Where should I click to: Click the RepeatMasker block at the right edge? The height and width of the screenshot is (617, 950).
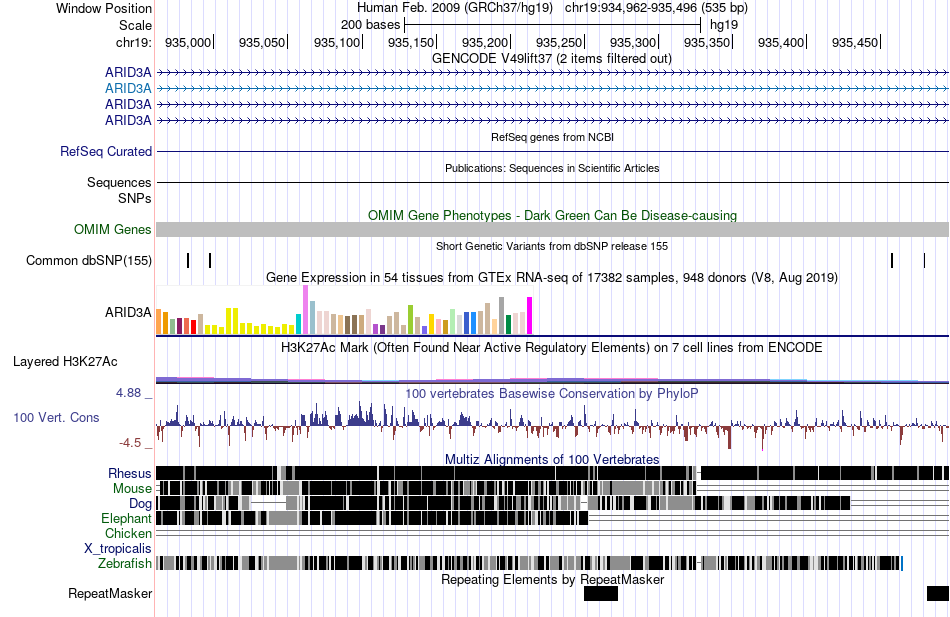coord(938,593)
